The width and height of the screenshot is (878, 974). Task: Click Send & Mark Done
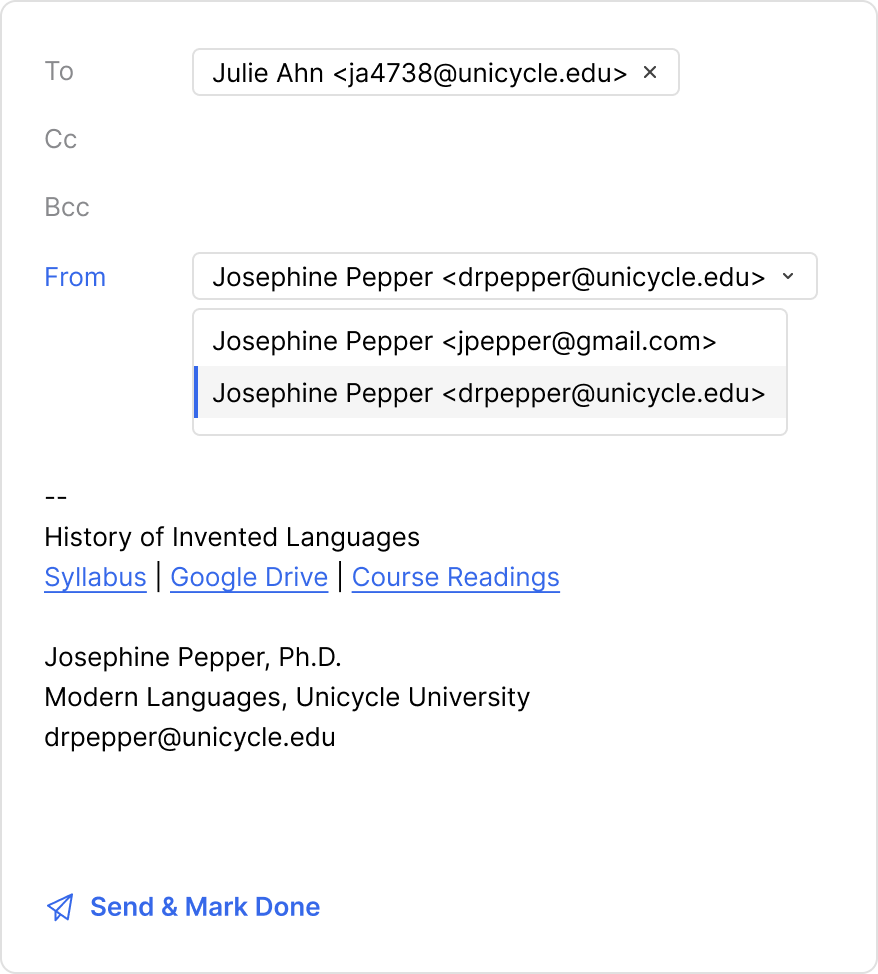point(205,907)
